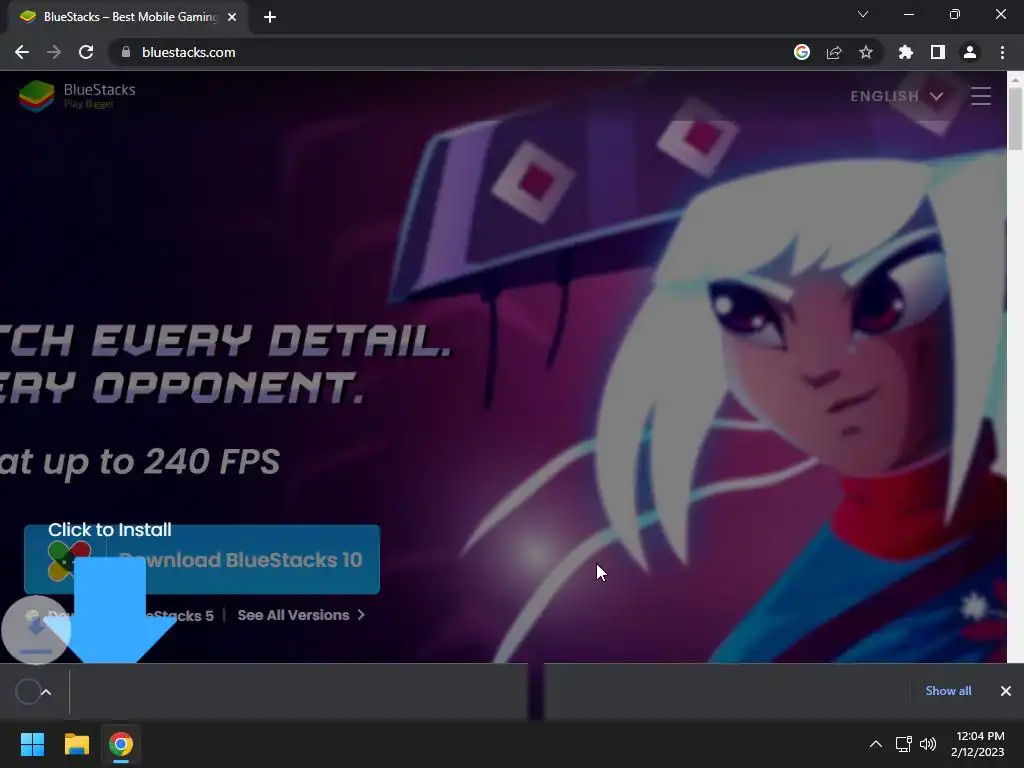Viewport: 1024px width, 768px height.
Task: Open the ENGLISH language dropdown
Action: coord(897,96)
